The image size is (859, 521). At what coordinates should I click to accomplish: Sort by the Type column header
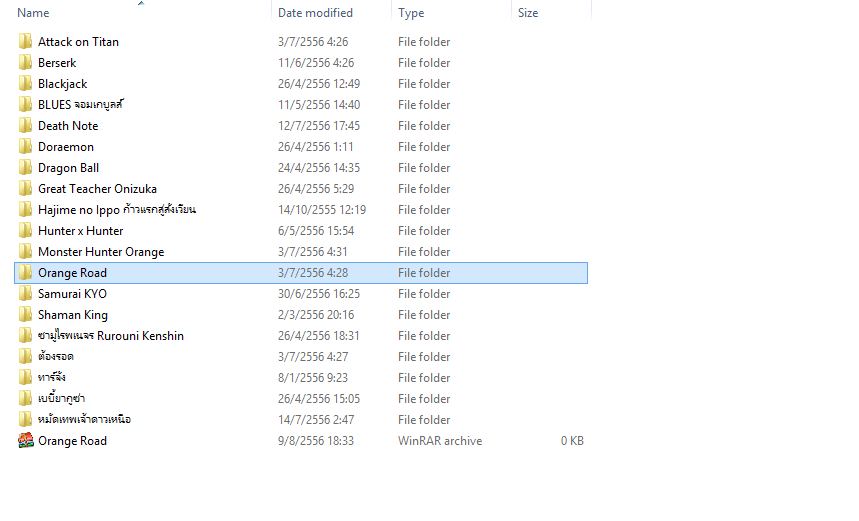pos(411,13)
